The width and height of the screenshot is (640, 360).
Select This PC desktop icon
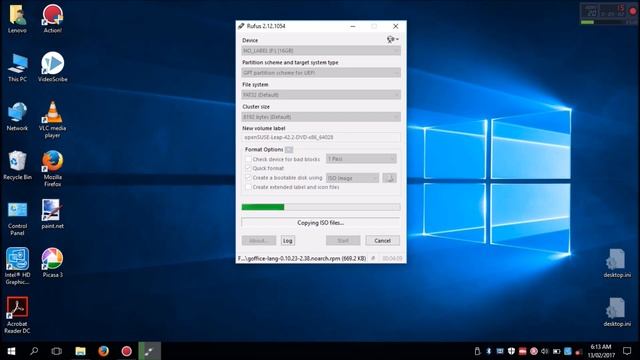point(17,68)
